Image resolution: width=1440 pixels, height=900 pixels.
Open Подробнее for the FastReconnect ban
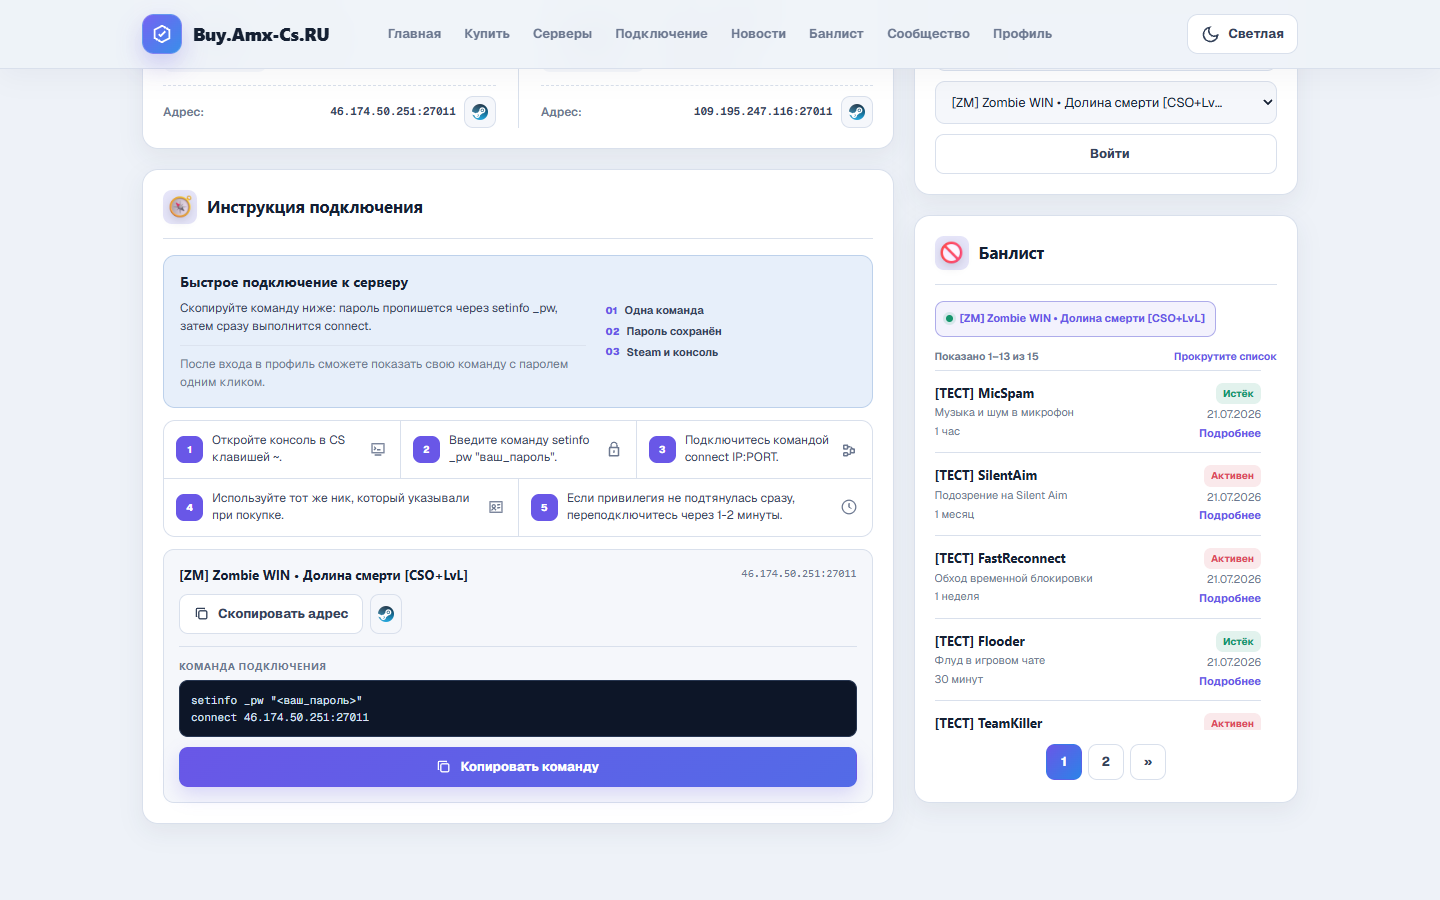coord(1230,598)
